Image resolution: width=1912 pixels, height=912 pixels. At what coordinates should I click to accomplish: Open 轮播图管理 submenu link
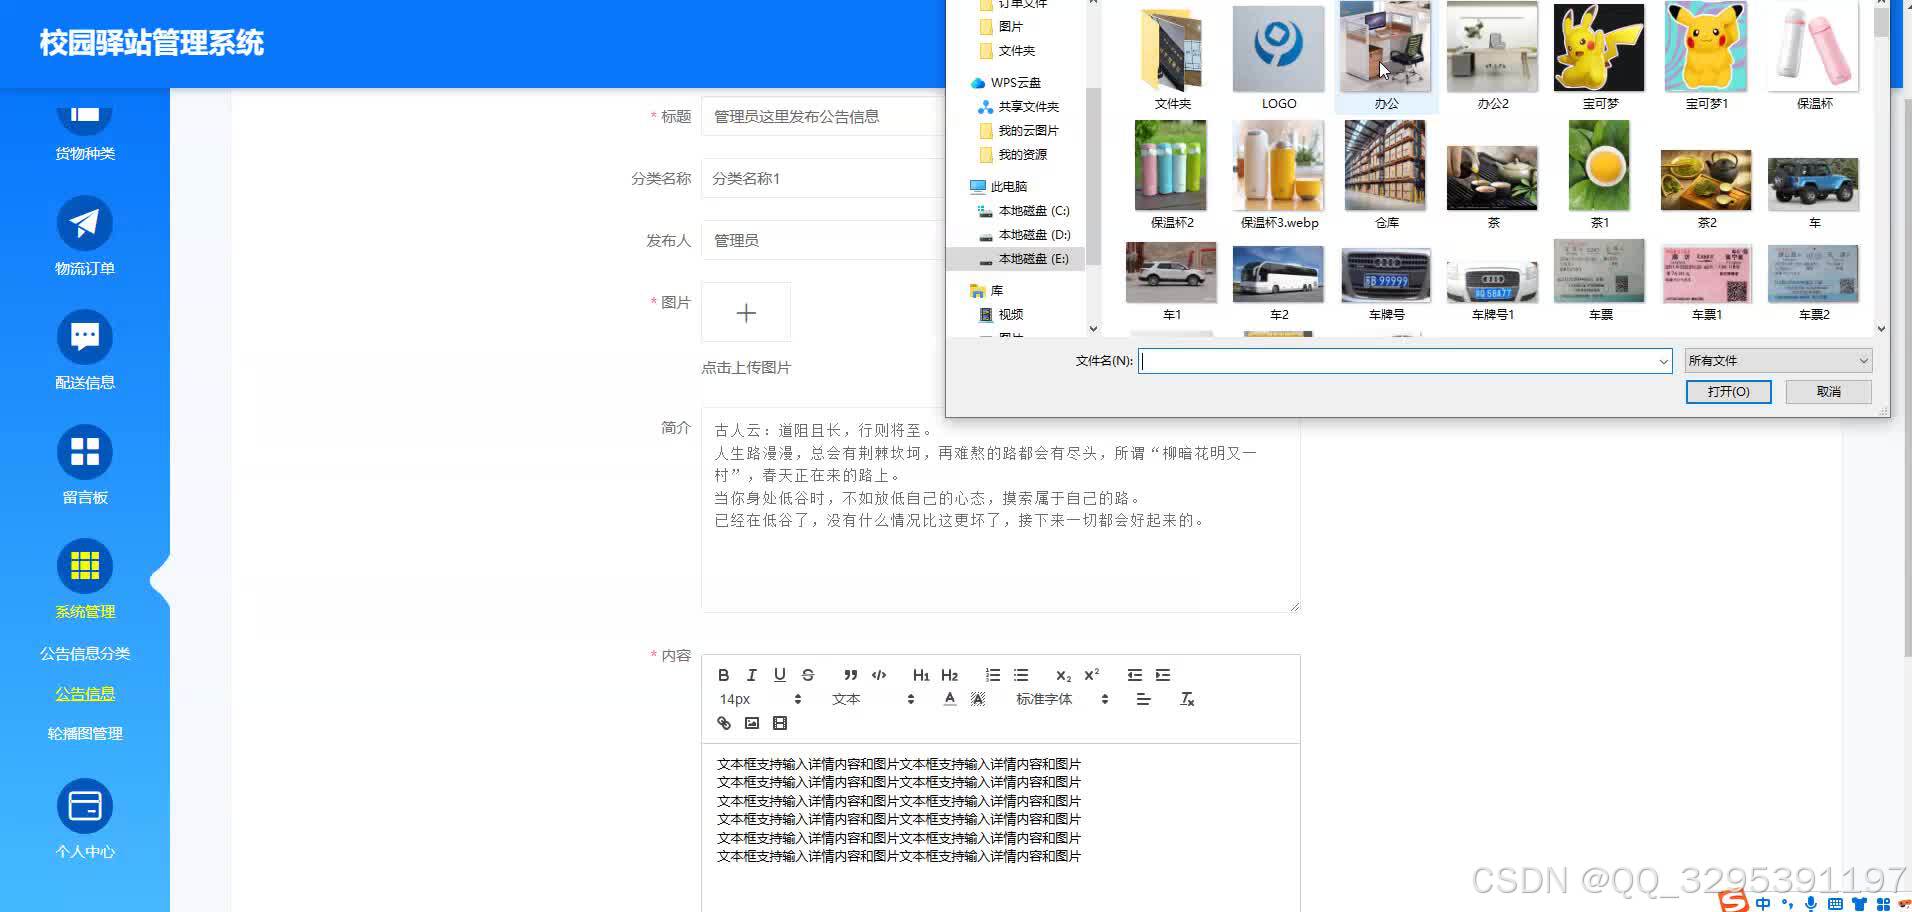(x=85, y=733)
